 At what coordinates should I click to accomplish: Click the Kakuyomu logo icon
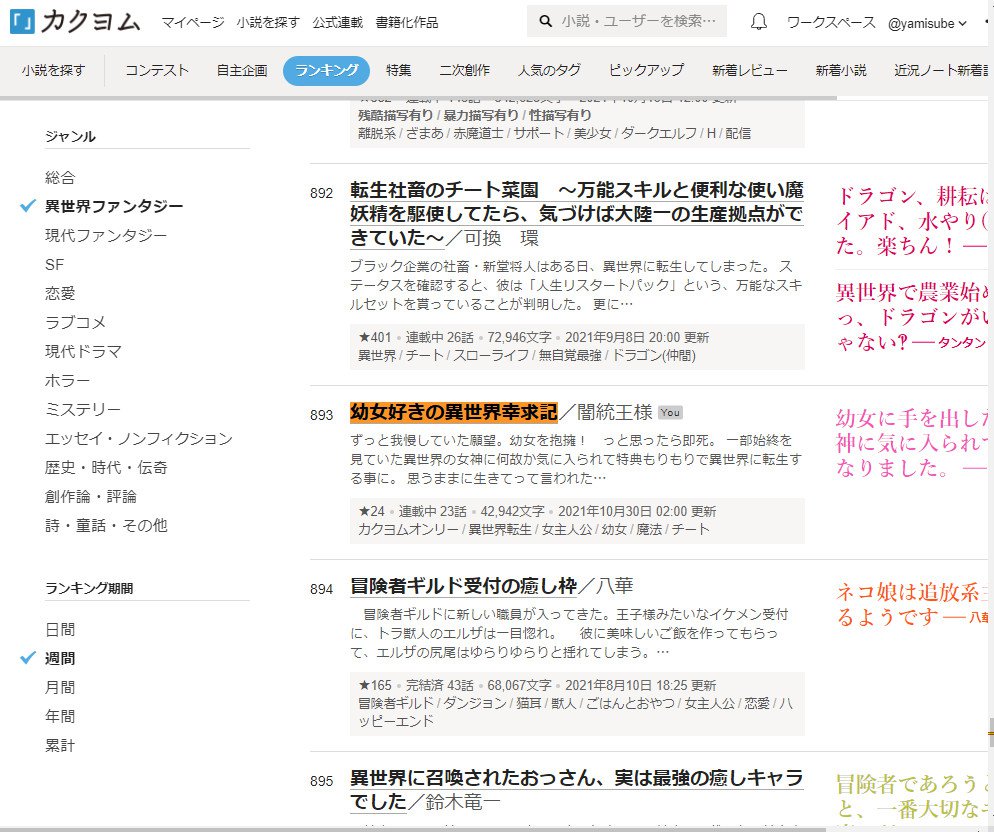point(21,21)
